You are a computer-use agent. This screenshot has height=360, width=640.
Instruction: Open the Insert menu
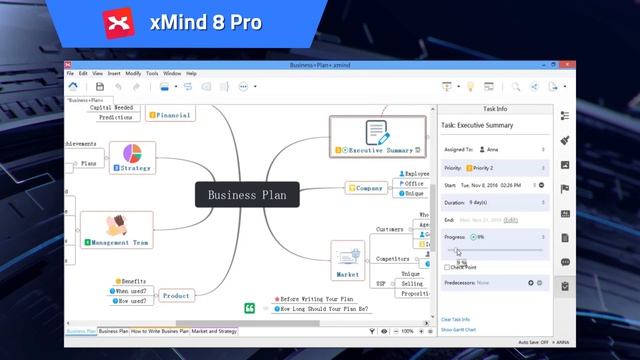tap(114, 73)
